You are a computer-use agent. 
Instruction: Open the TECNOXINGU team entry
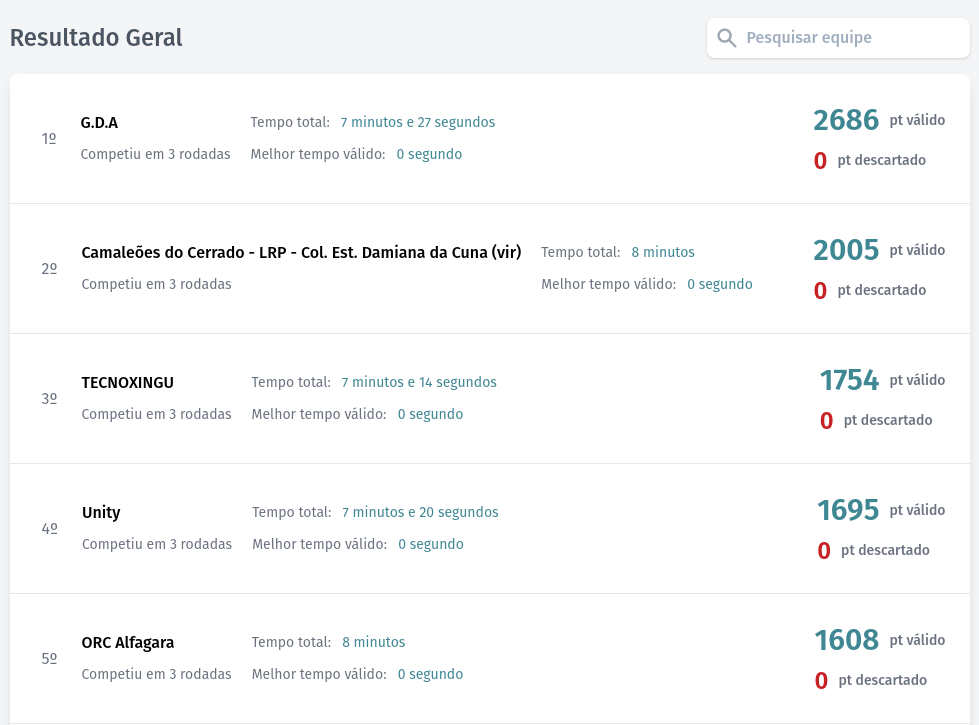click(128, 382)
